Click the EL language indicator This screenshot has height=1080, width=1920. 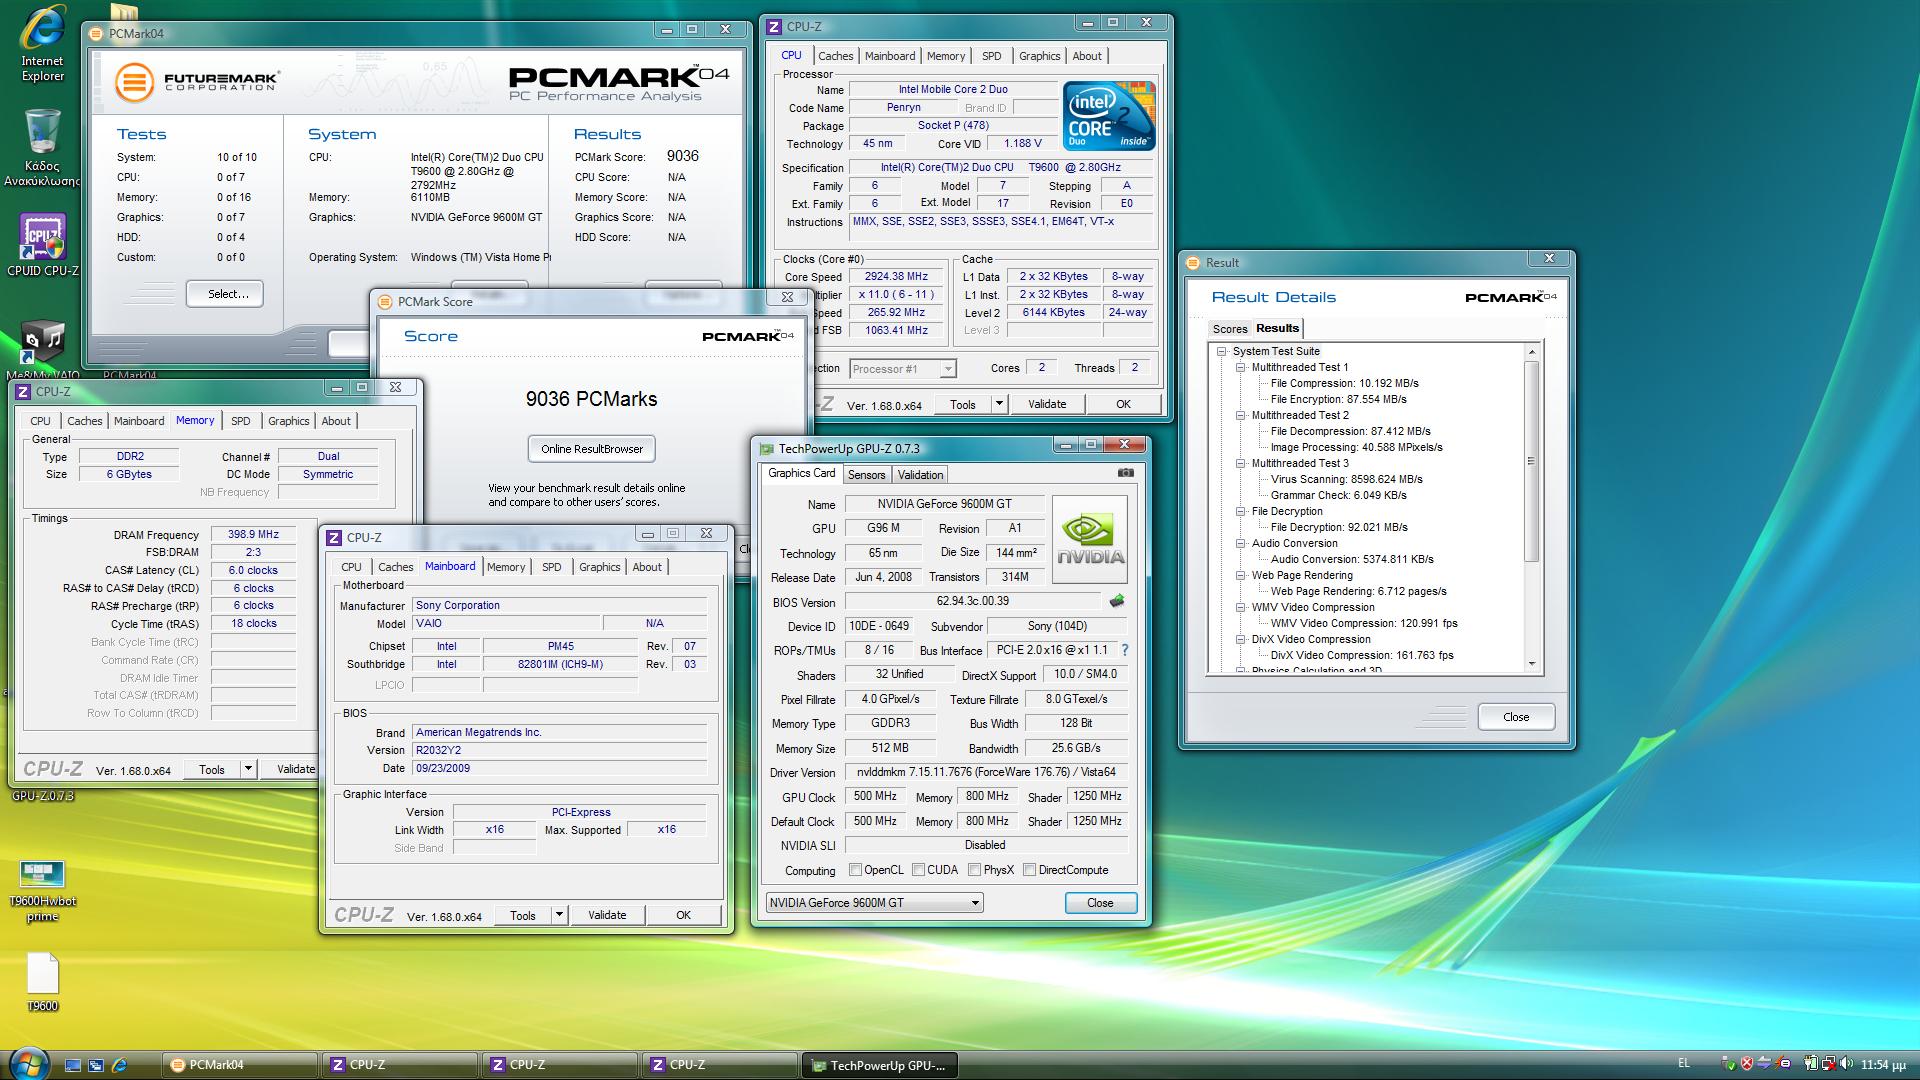pos(1683,1063)
